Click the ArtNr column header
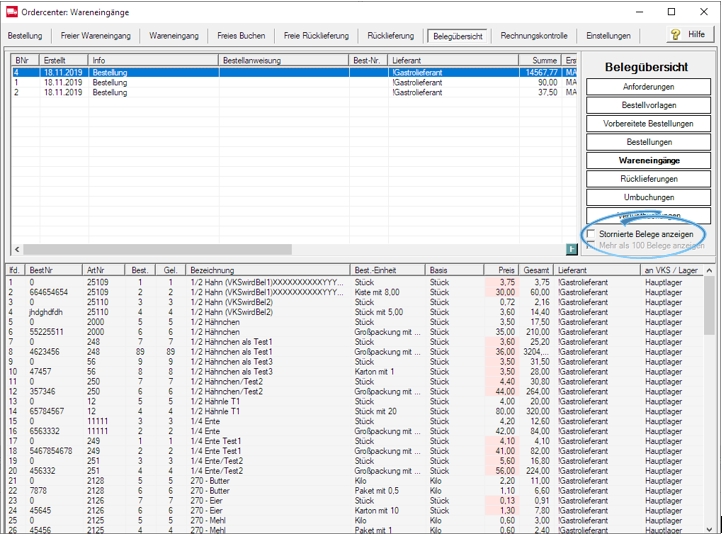Image resolution: width=722 pixels, height=537 pixels. [x=104, y=270]
